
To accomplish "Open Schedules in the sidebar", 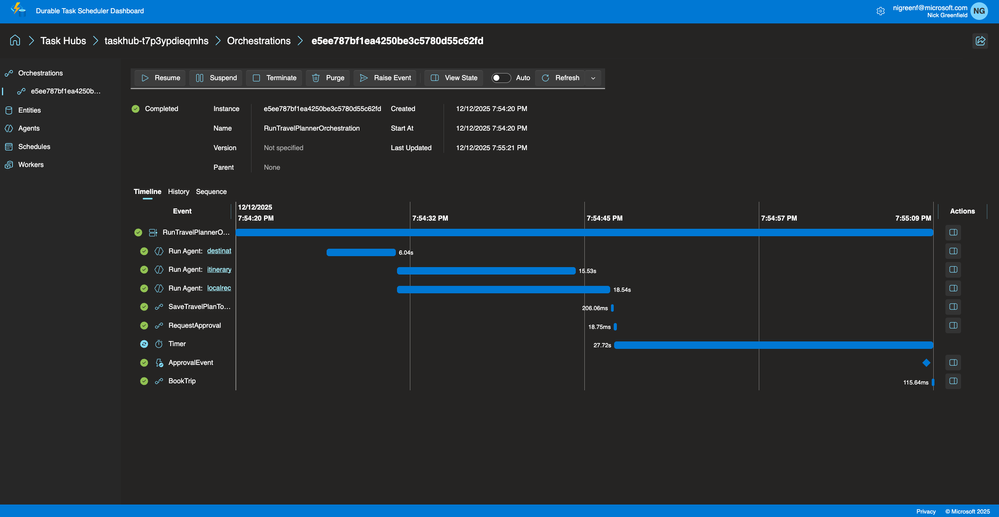I will coord(34,147).
